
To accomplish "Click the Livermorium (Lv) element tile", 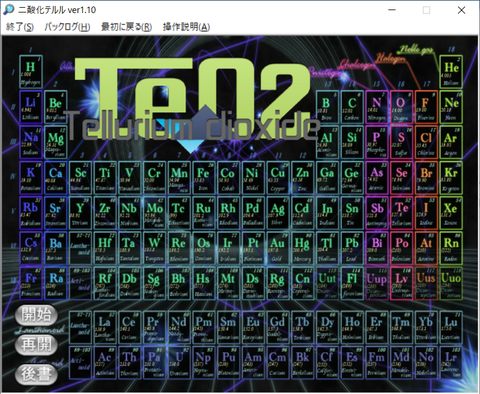I will [x=401, y=284].
